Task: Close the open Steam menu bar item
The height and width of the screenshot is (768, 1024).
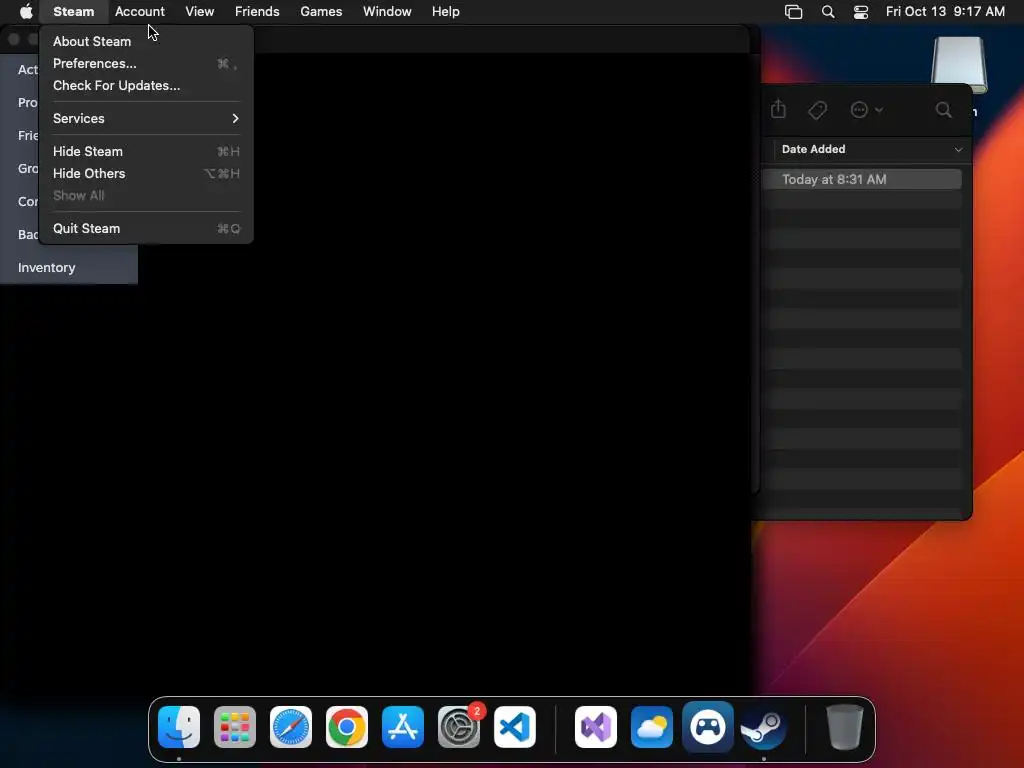Action: pos(73,11)
